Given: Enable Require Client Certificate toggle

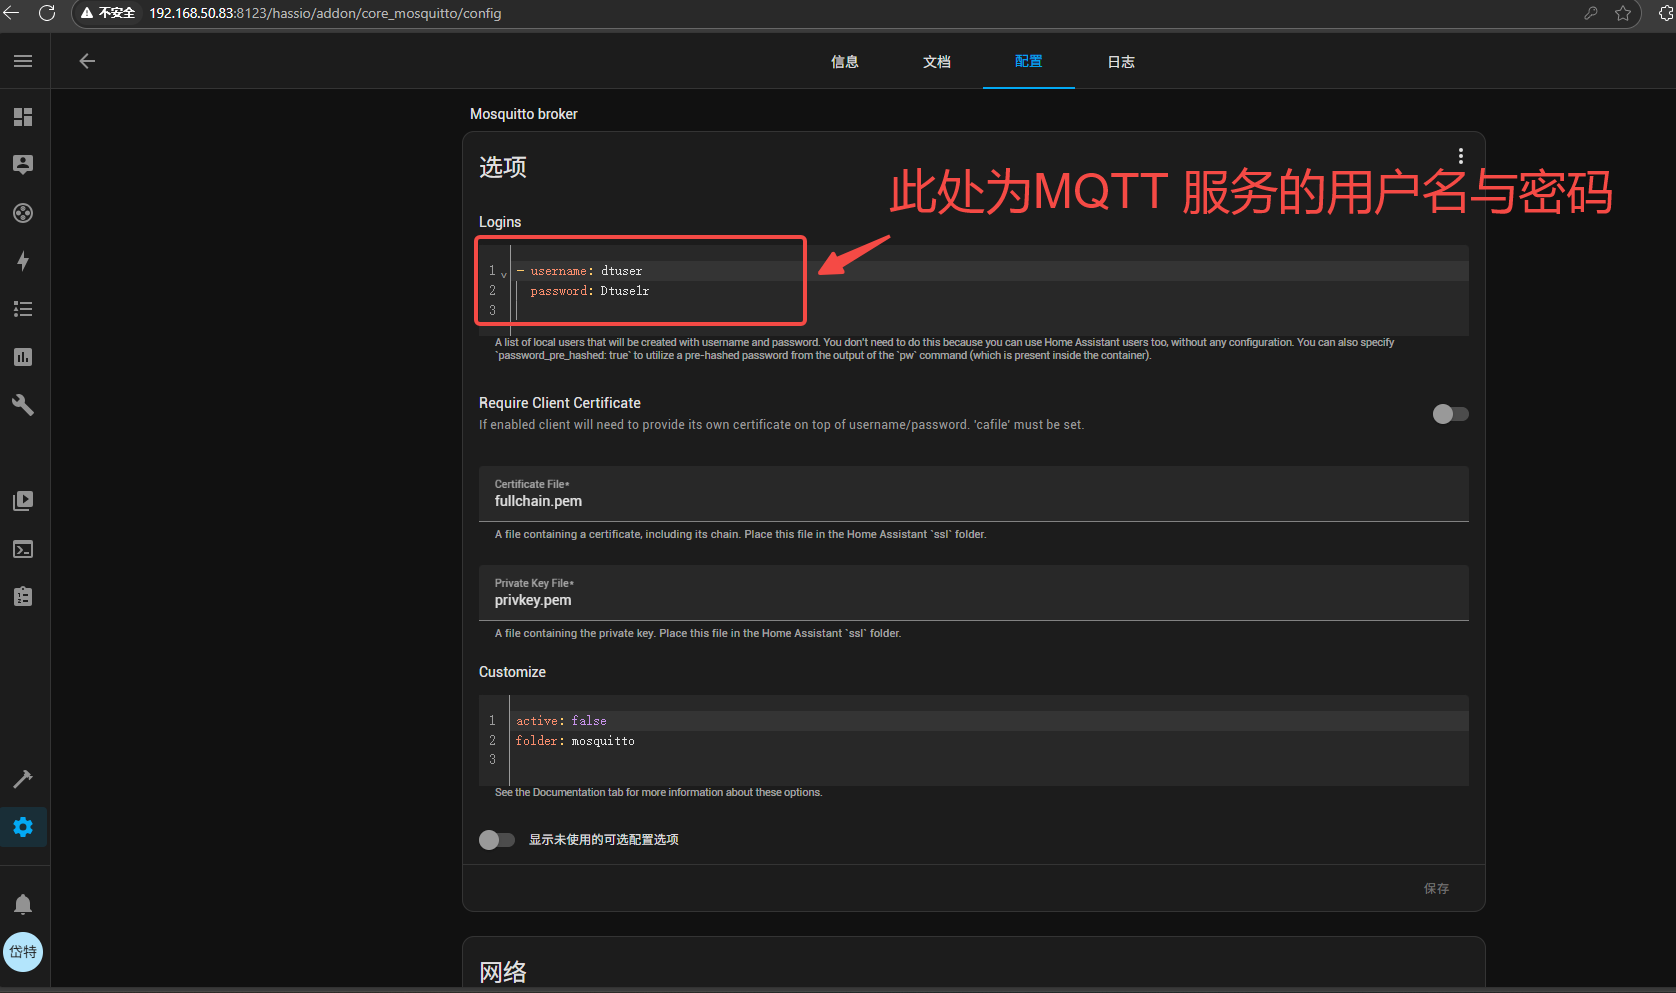Looking at the screenshot, I should point(1450,414).
